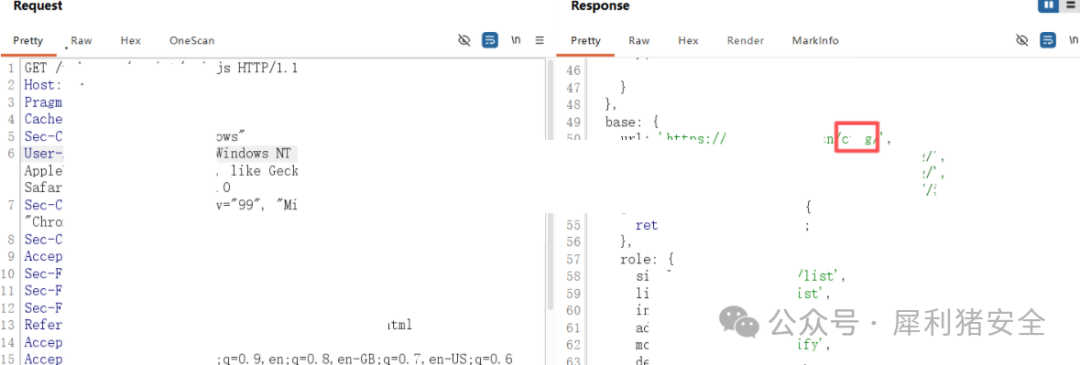Click the 'Refer' header on line 13
Screen dimensions: 1080x365
tap(43, 325)
